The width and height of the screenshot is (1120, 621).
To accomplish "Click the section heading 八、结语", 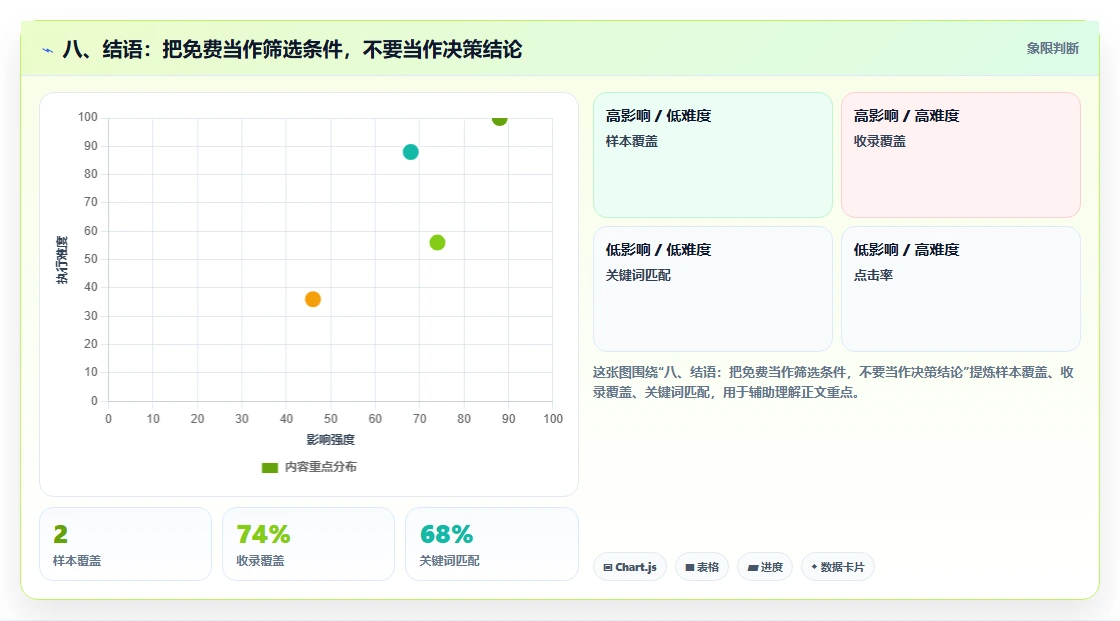I will click(x=292, y=49).
